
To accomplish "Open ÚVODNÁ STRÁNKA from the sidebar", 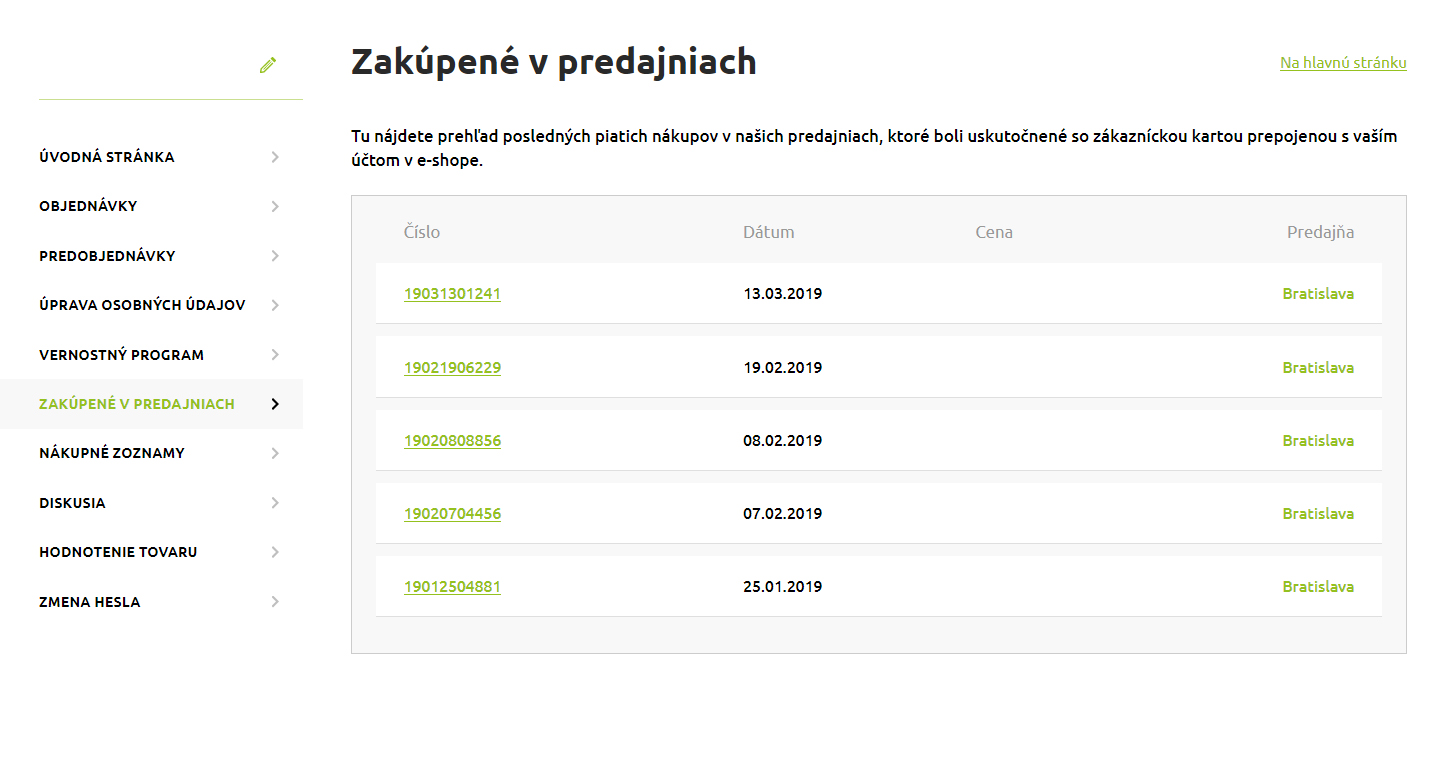I will pyautogui.click(x=107, y=157).
